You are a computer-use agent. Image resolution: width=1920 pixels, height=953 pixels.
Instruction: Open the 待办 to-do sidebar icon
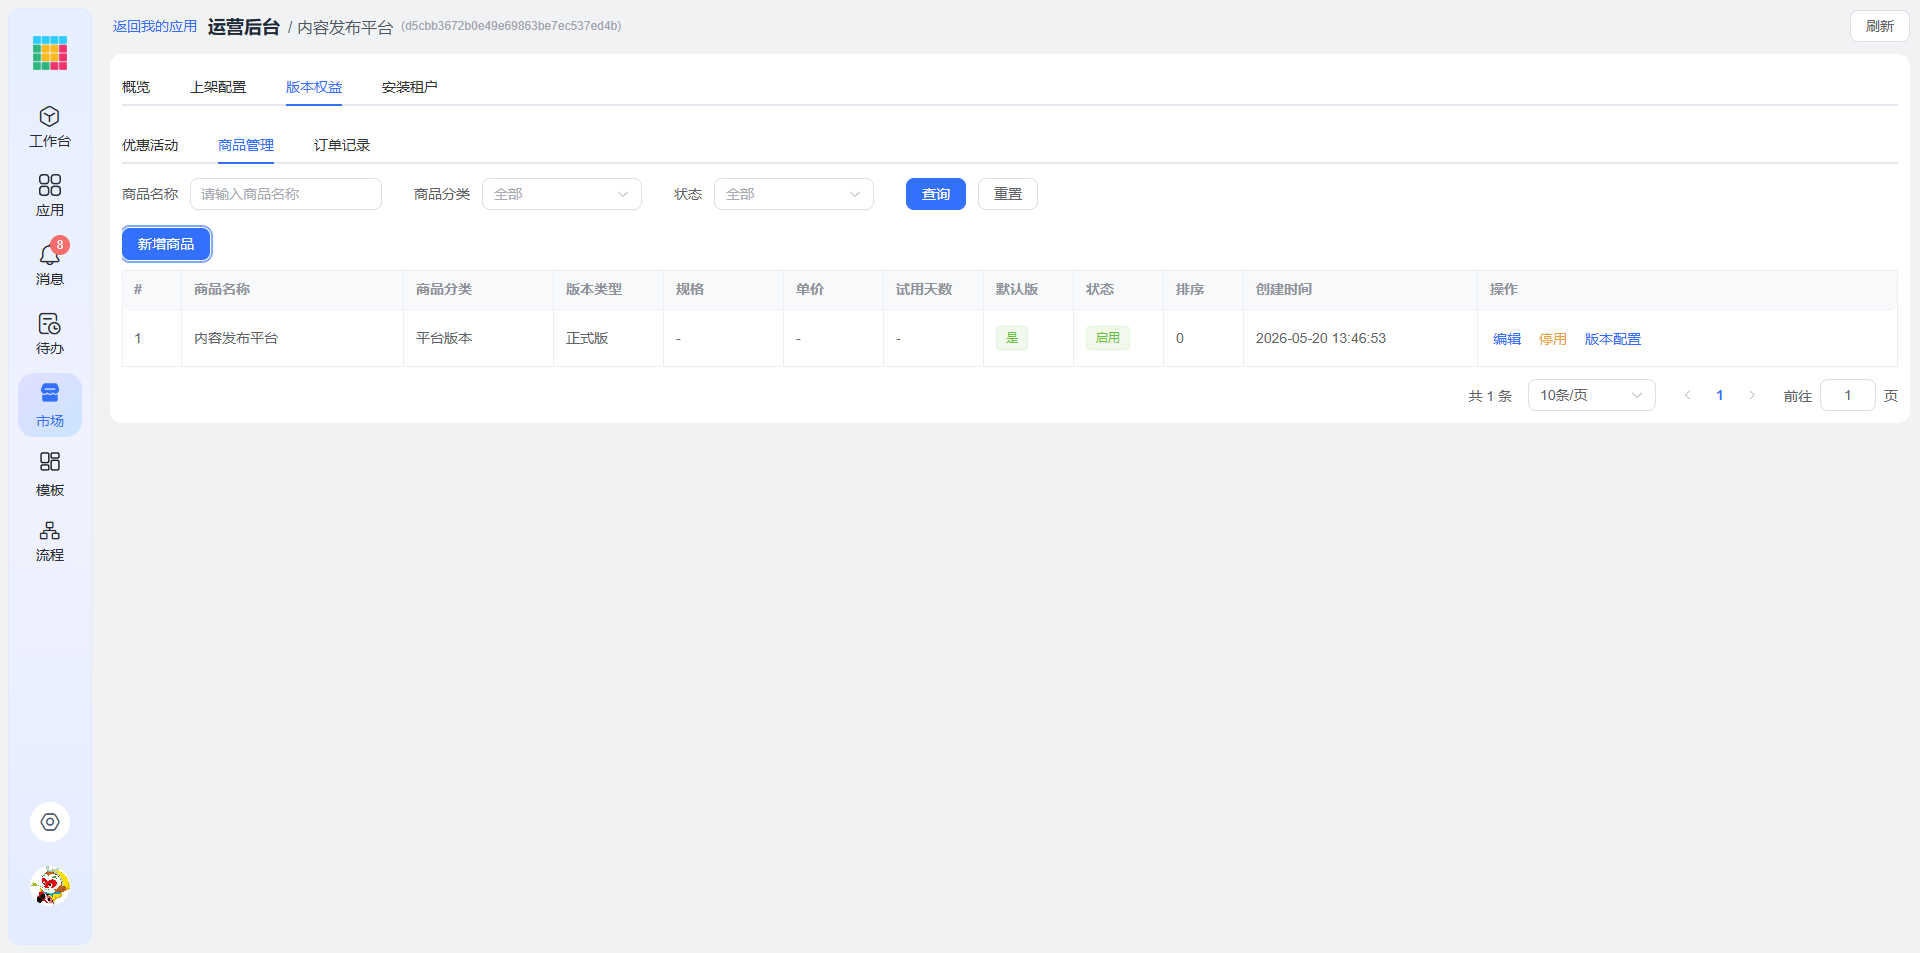tap(50, 334)
